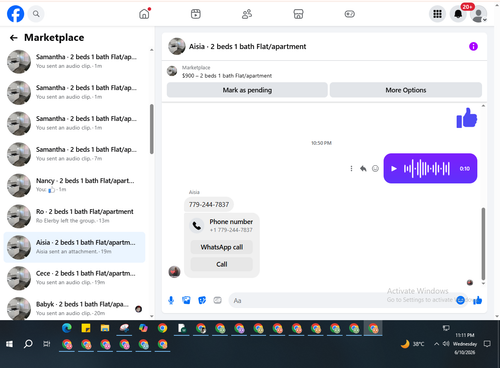The height and width of the screenshot is (368, 500).
Task: Click Aisia's avatar in chat header
Action: [177, 46]
